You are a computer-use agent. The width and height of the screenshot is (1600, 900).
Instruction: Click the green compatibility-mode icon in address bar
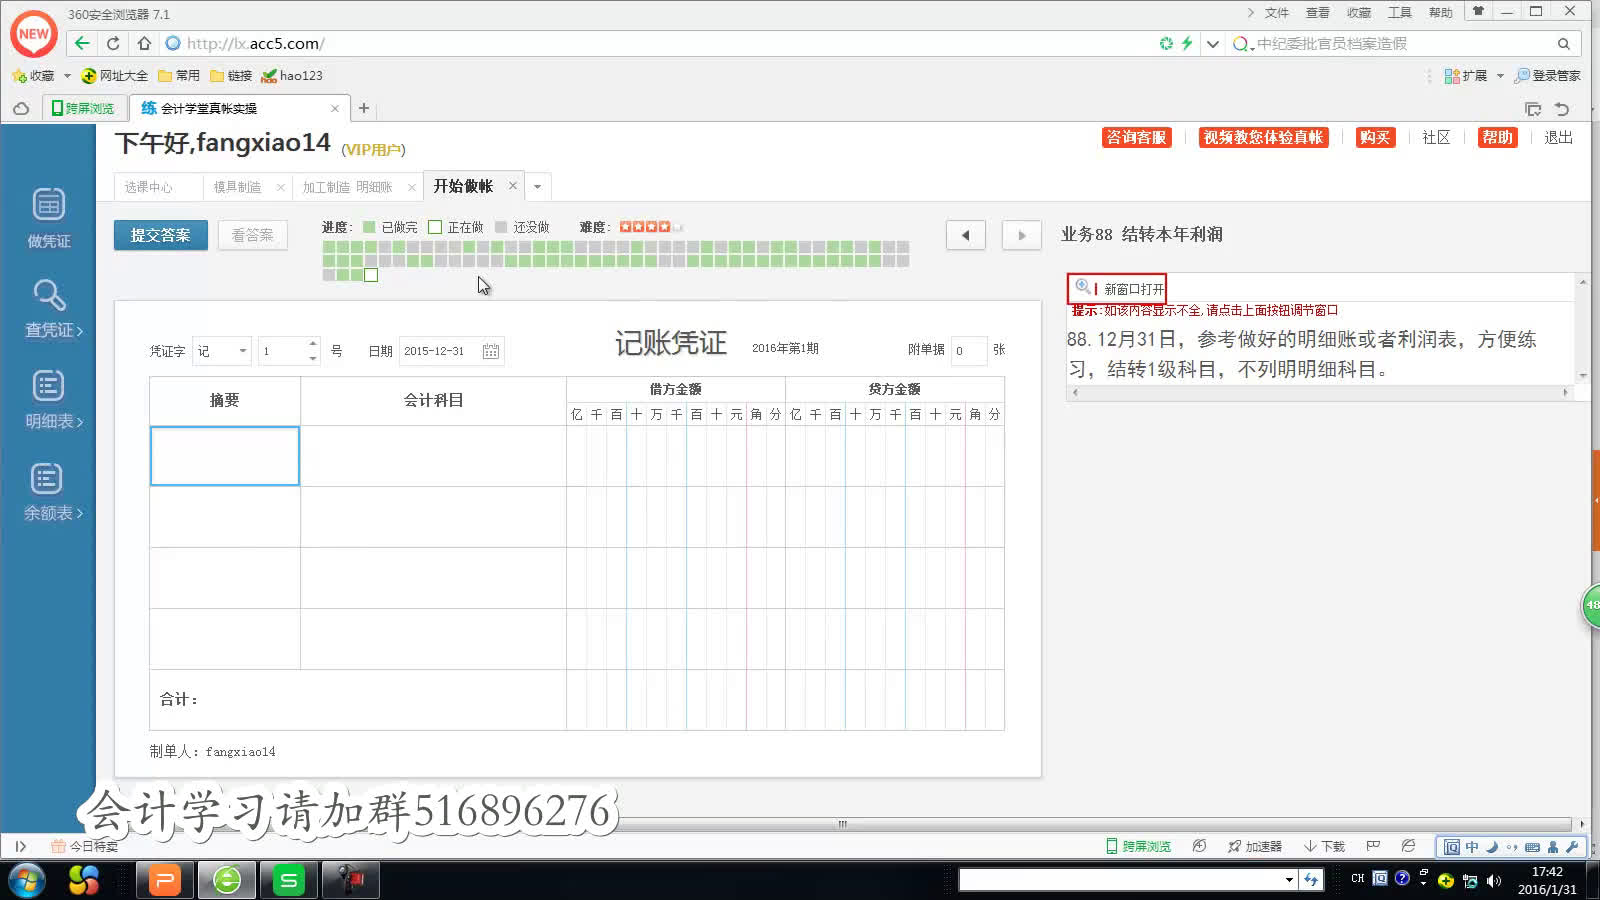tap(1166, 43)
